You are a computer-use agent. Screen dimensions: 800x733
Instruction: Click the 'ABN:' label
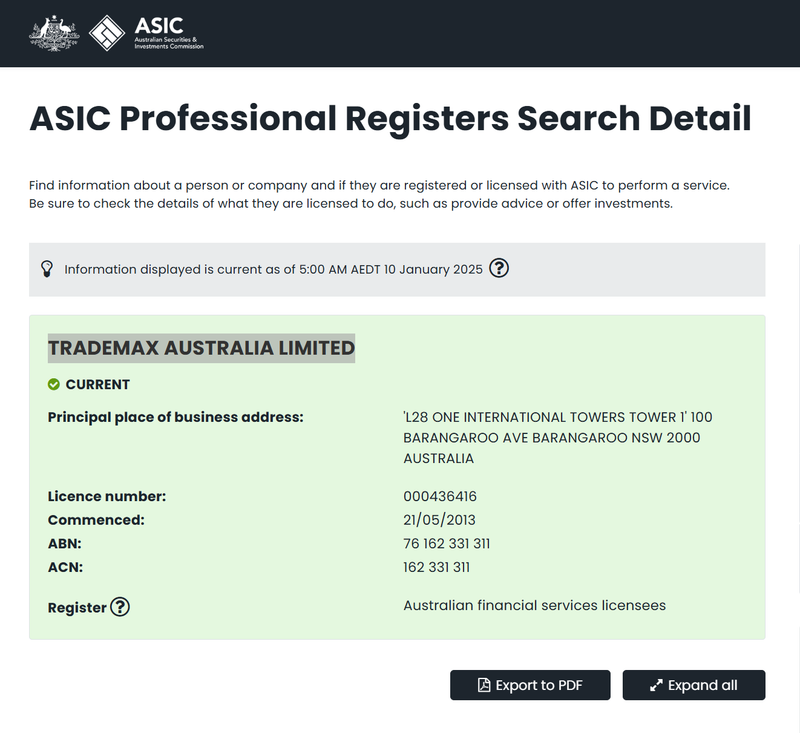click(64, 544)
